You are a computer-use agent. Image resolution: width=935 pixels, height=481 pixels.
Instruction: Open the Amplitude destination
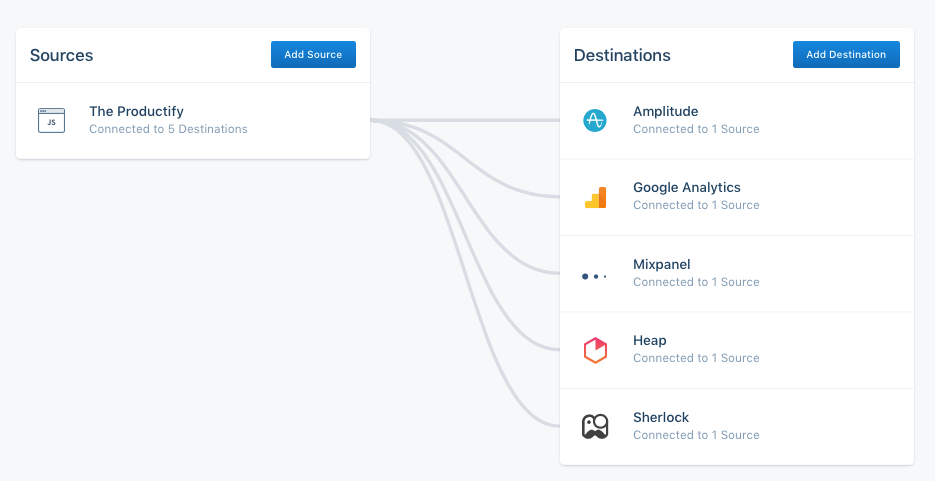pyautogui.click(x=665, y=112)
